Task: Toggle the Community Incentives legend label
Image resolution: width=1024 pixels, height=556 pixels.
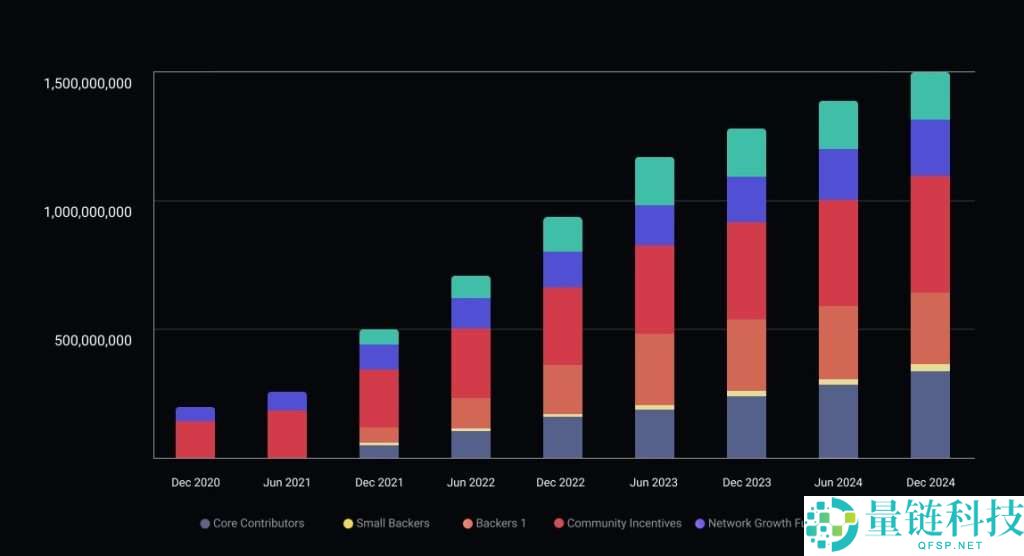Action: 624,524
